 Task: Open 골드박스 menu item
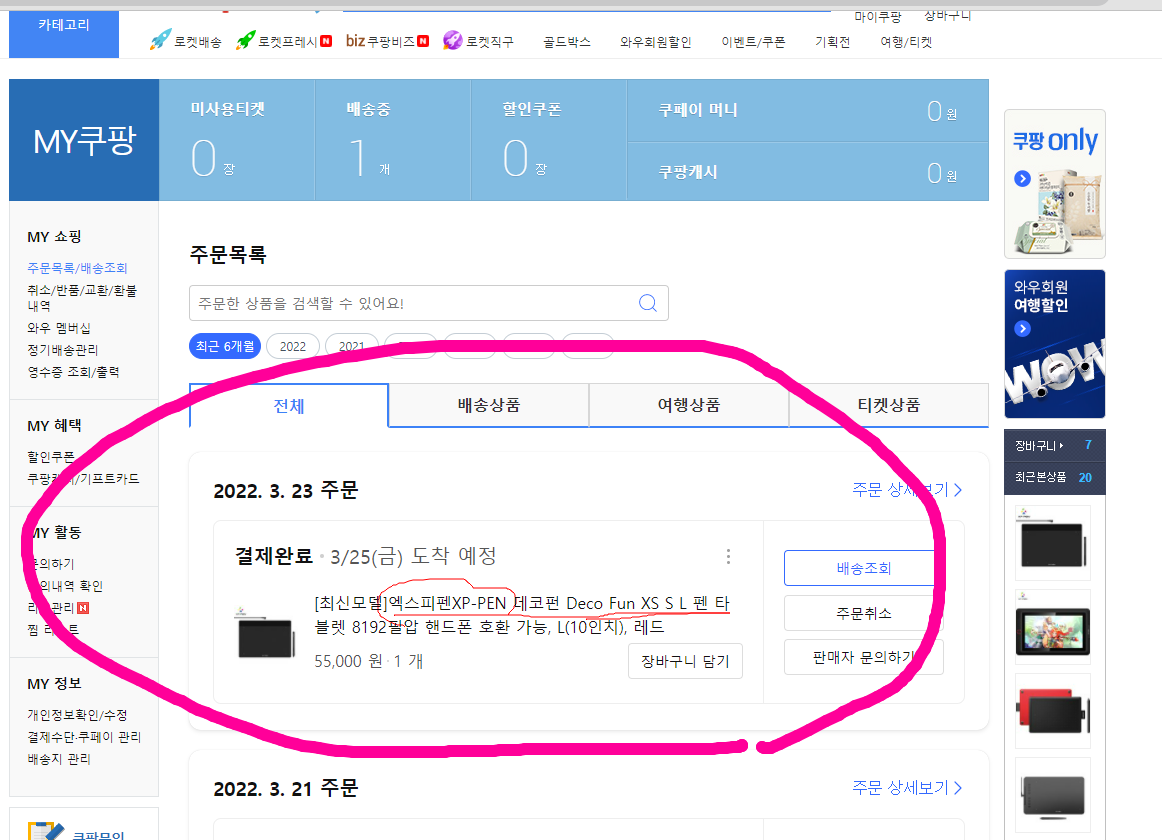coord(567,42)
